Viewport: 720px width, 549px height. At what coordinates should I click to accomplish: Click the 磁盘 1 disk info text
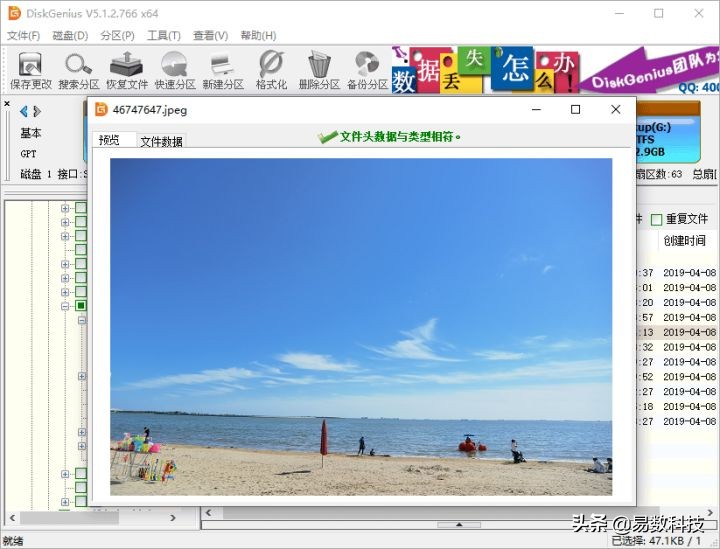click(36, 174)
